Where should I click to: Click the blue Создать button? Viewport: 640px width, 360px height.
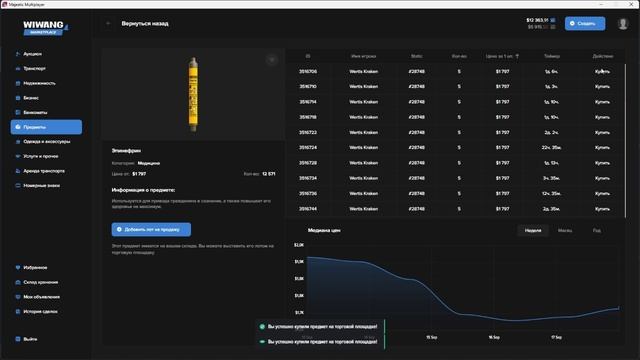585,24
